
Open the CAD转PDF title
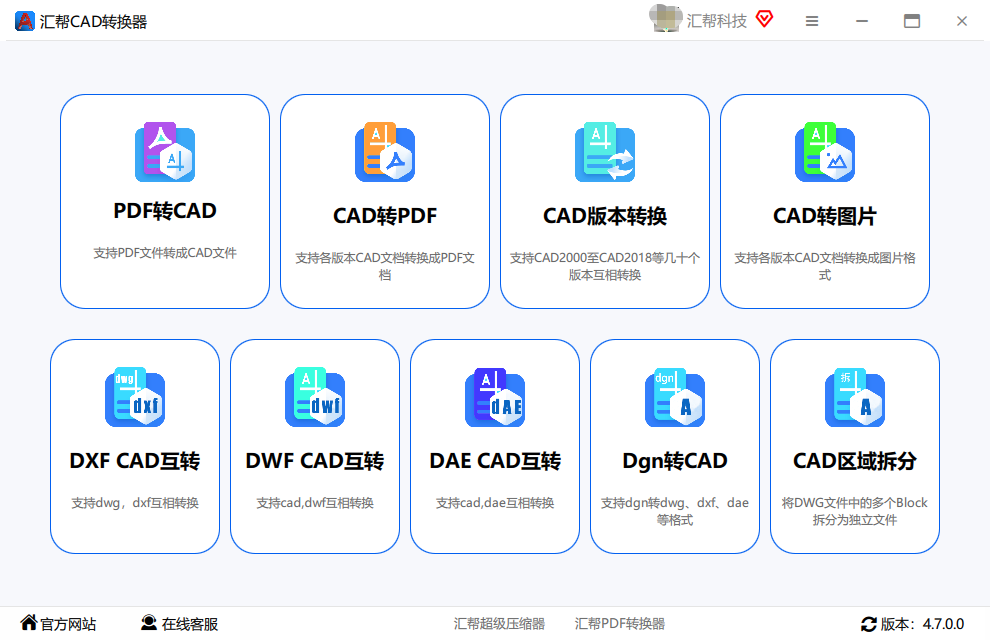tap(385, 216)
